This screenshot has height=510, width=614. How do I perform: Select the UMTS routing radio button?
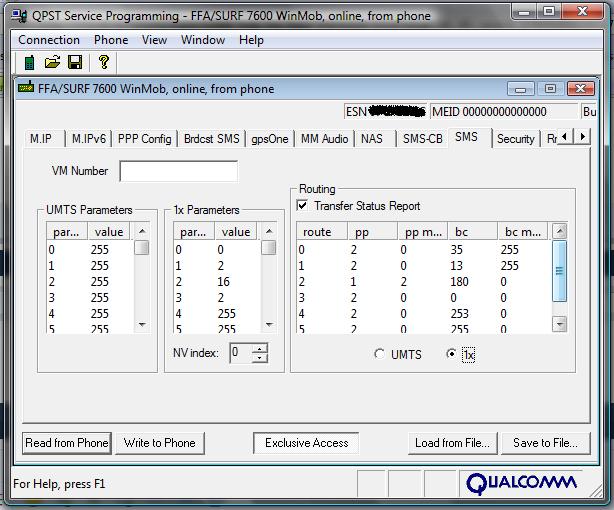click(379, 354)
